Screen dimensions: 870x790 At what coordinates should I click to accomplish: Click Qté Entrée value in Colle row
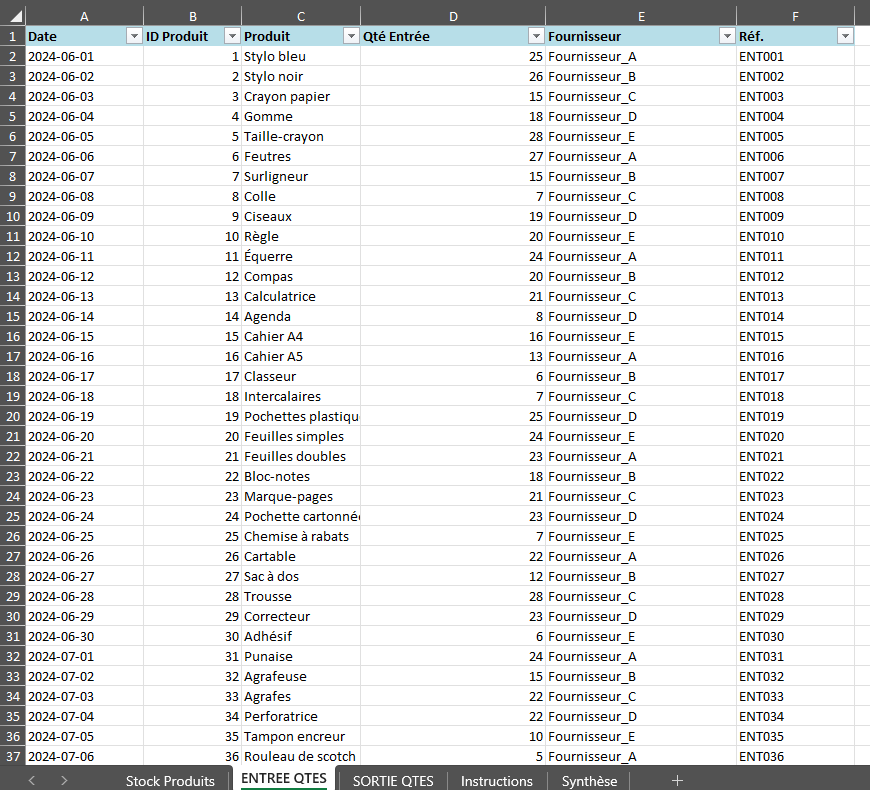tap(453, 196)
